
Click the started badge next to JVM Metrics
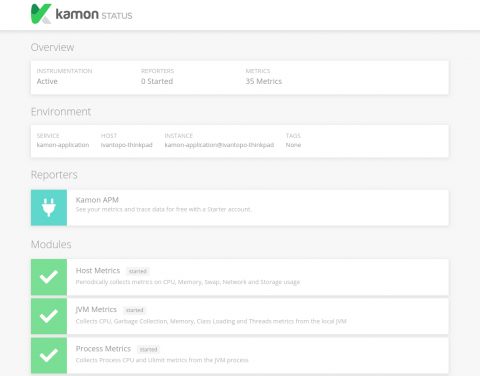point(134,310)
